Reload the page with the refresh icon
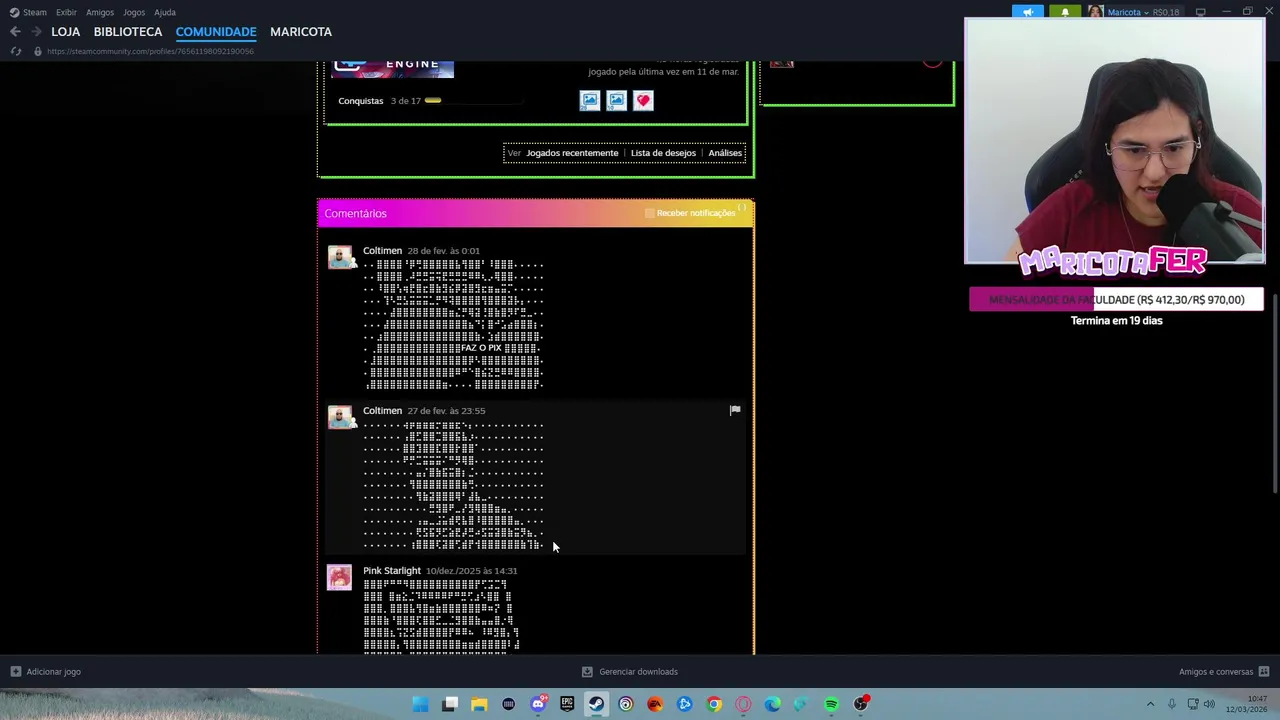 16,51
